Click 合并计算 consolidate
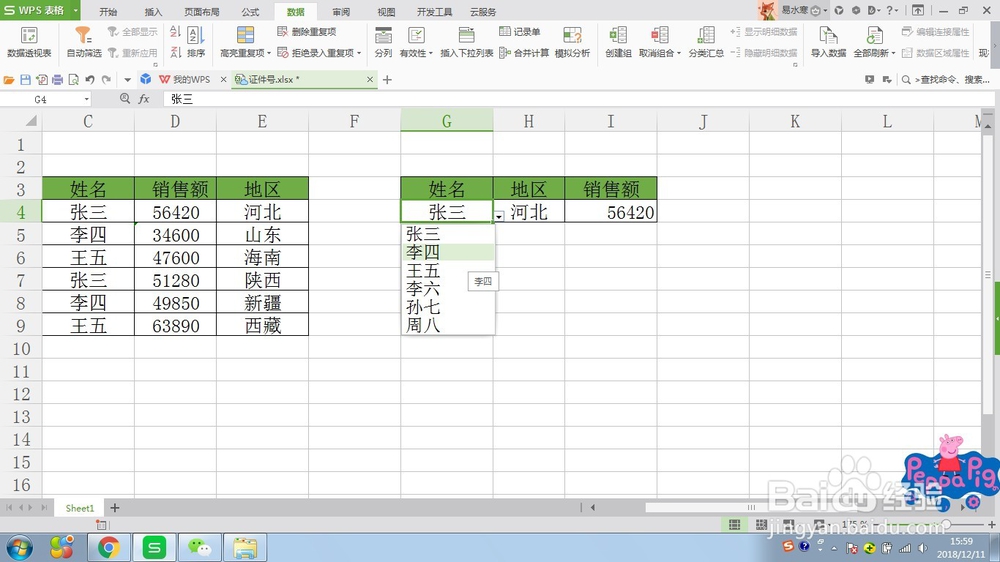The image size is (1000, 562). 524,53
